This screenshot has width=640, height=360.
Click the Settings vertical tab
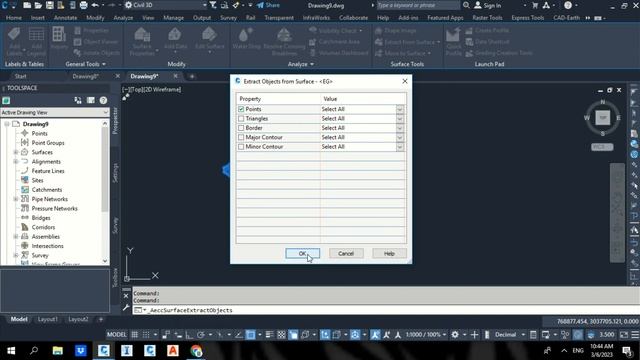pyautogui.click(x=115, y=173)
